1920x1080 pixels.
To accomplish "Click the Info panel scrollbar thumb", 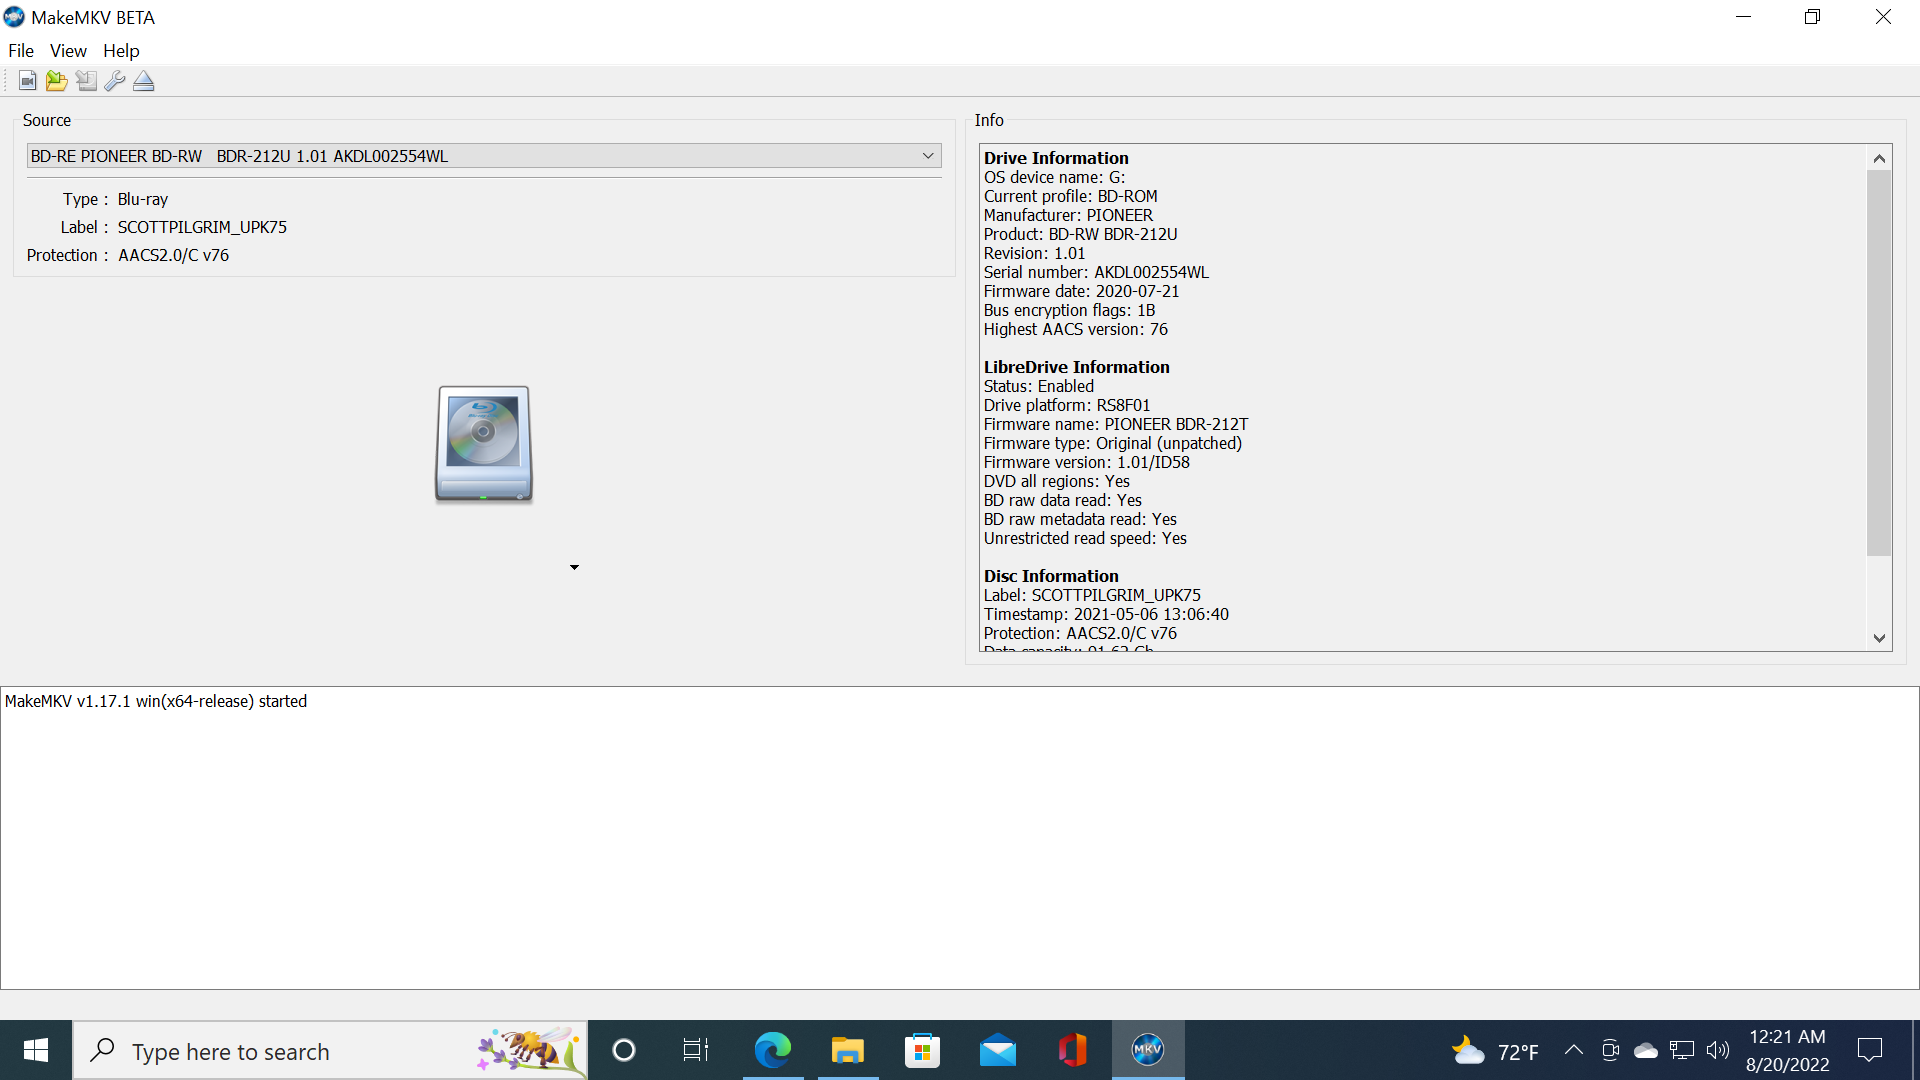I will tap(1879, 362).
